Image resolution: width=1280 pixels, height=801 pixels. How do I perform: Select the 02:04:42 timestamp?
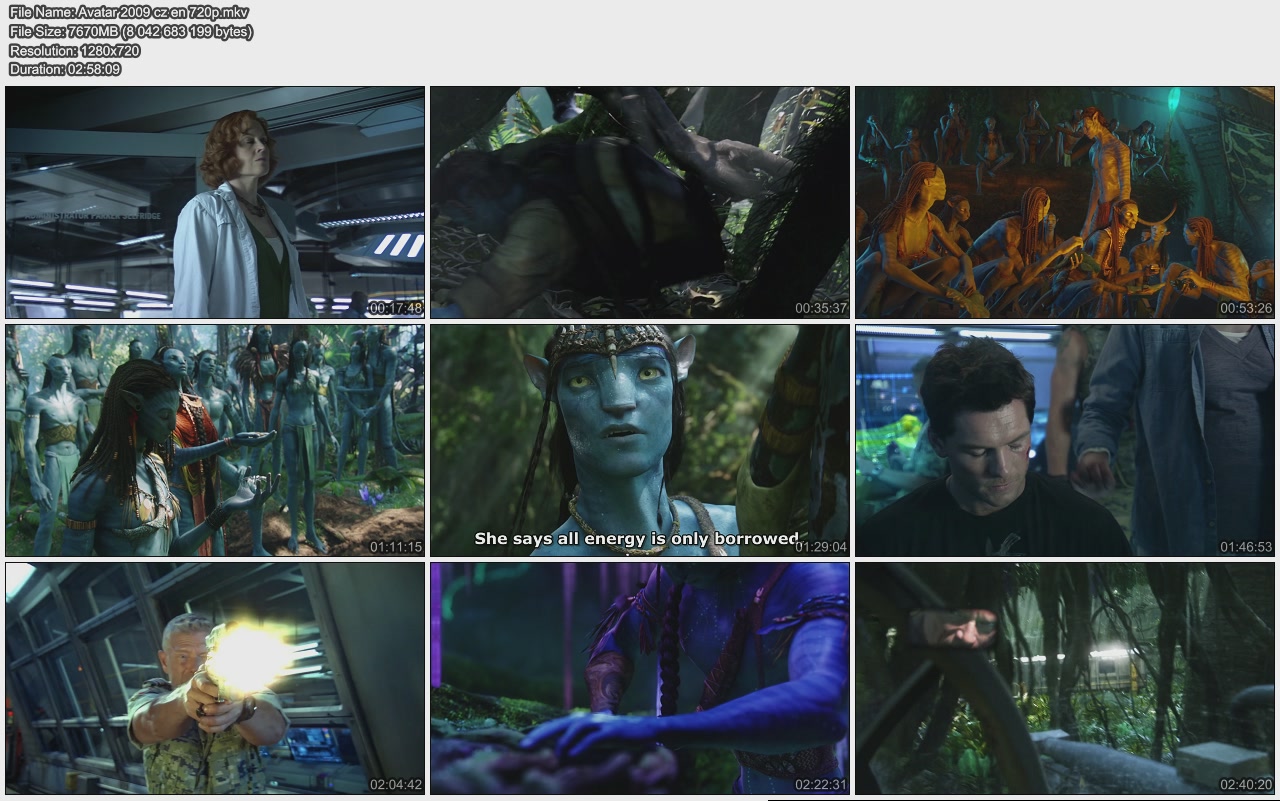click(395, 785)
